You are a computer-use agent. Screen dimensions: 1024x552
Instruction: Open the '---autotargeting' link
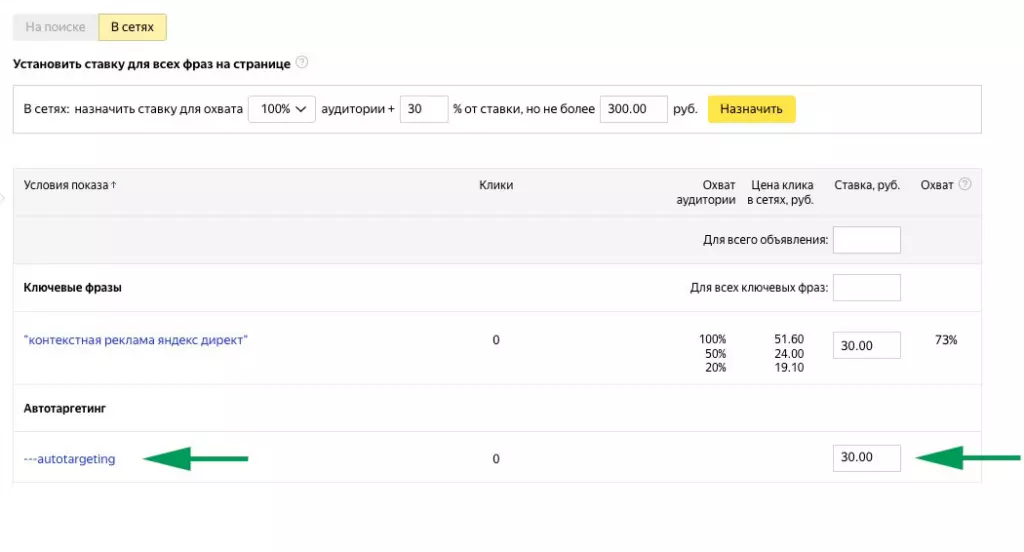tap(69, 459)
